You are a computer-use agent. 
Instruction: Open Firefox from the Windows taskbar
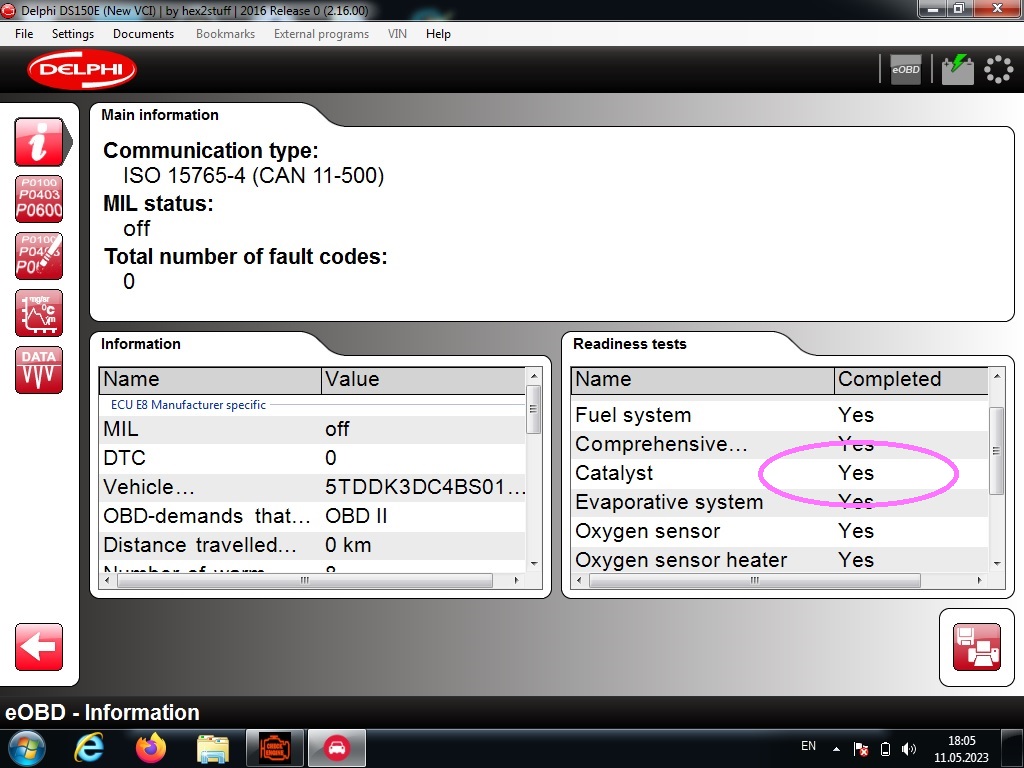click(x=151, y=748)
